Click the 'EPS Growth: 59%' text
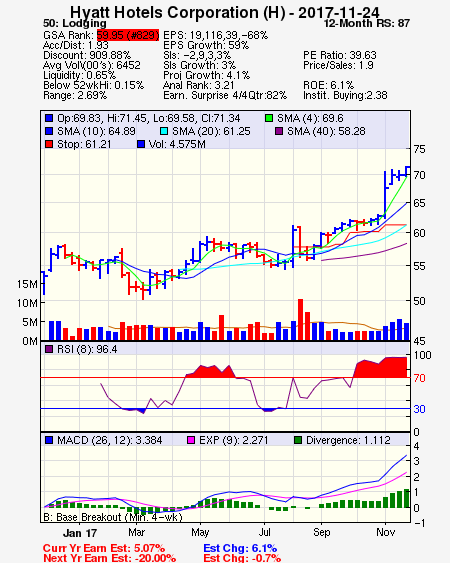450x563 pixels. click(x=206, y=45)
